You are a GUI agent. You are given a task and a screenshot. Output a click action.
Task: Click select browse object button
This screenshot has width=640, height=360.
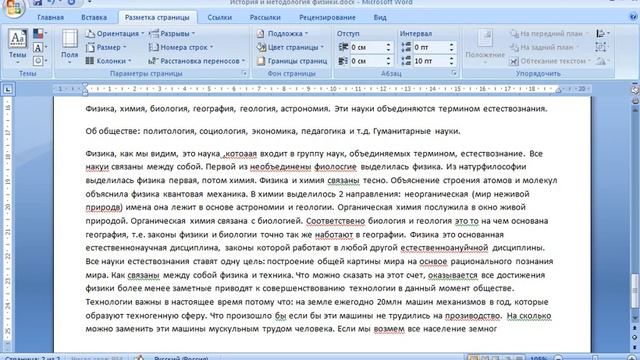click(635, 338)
